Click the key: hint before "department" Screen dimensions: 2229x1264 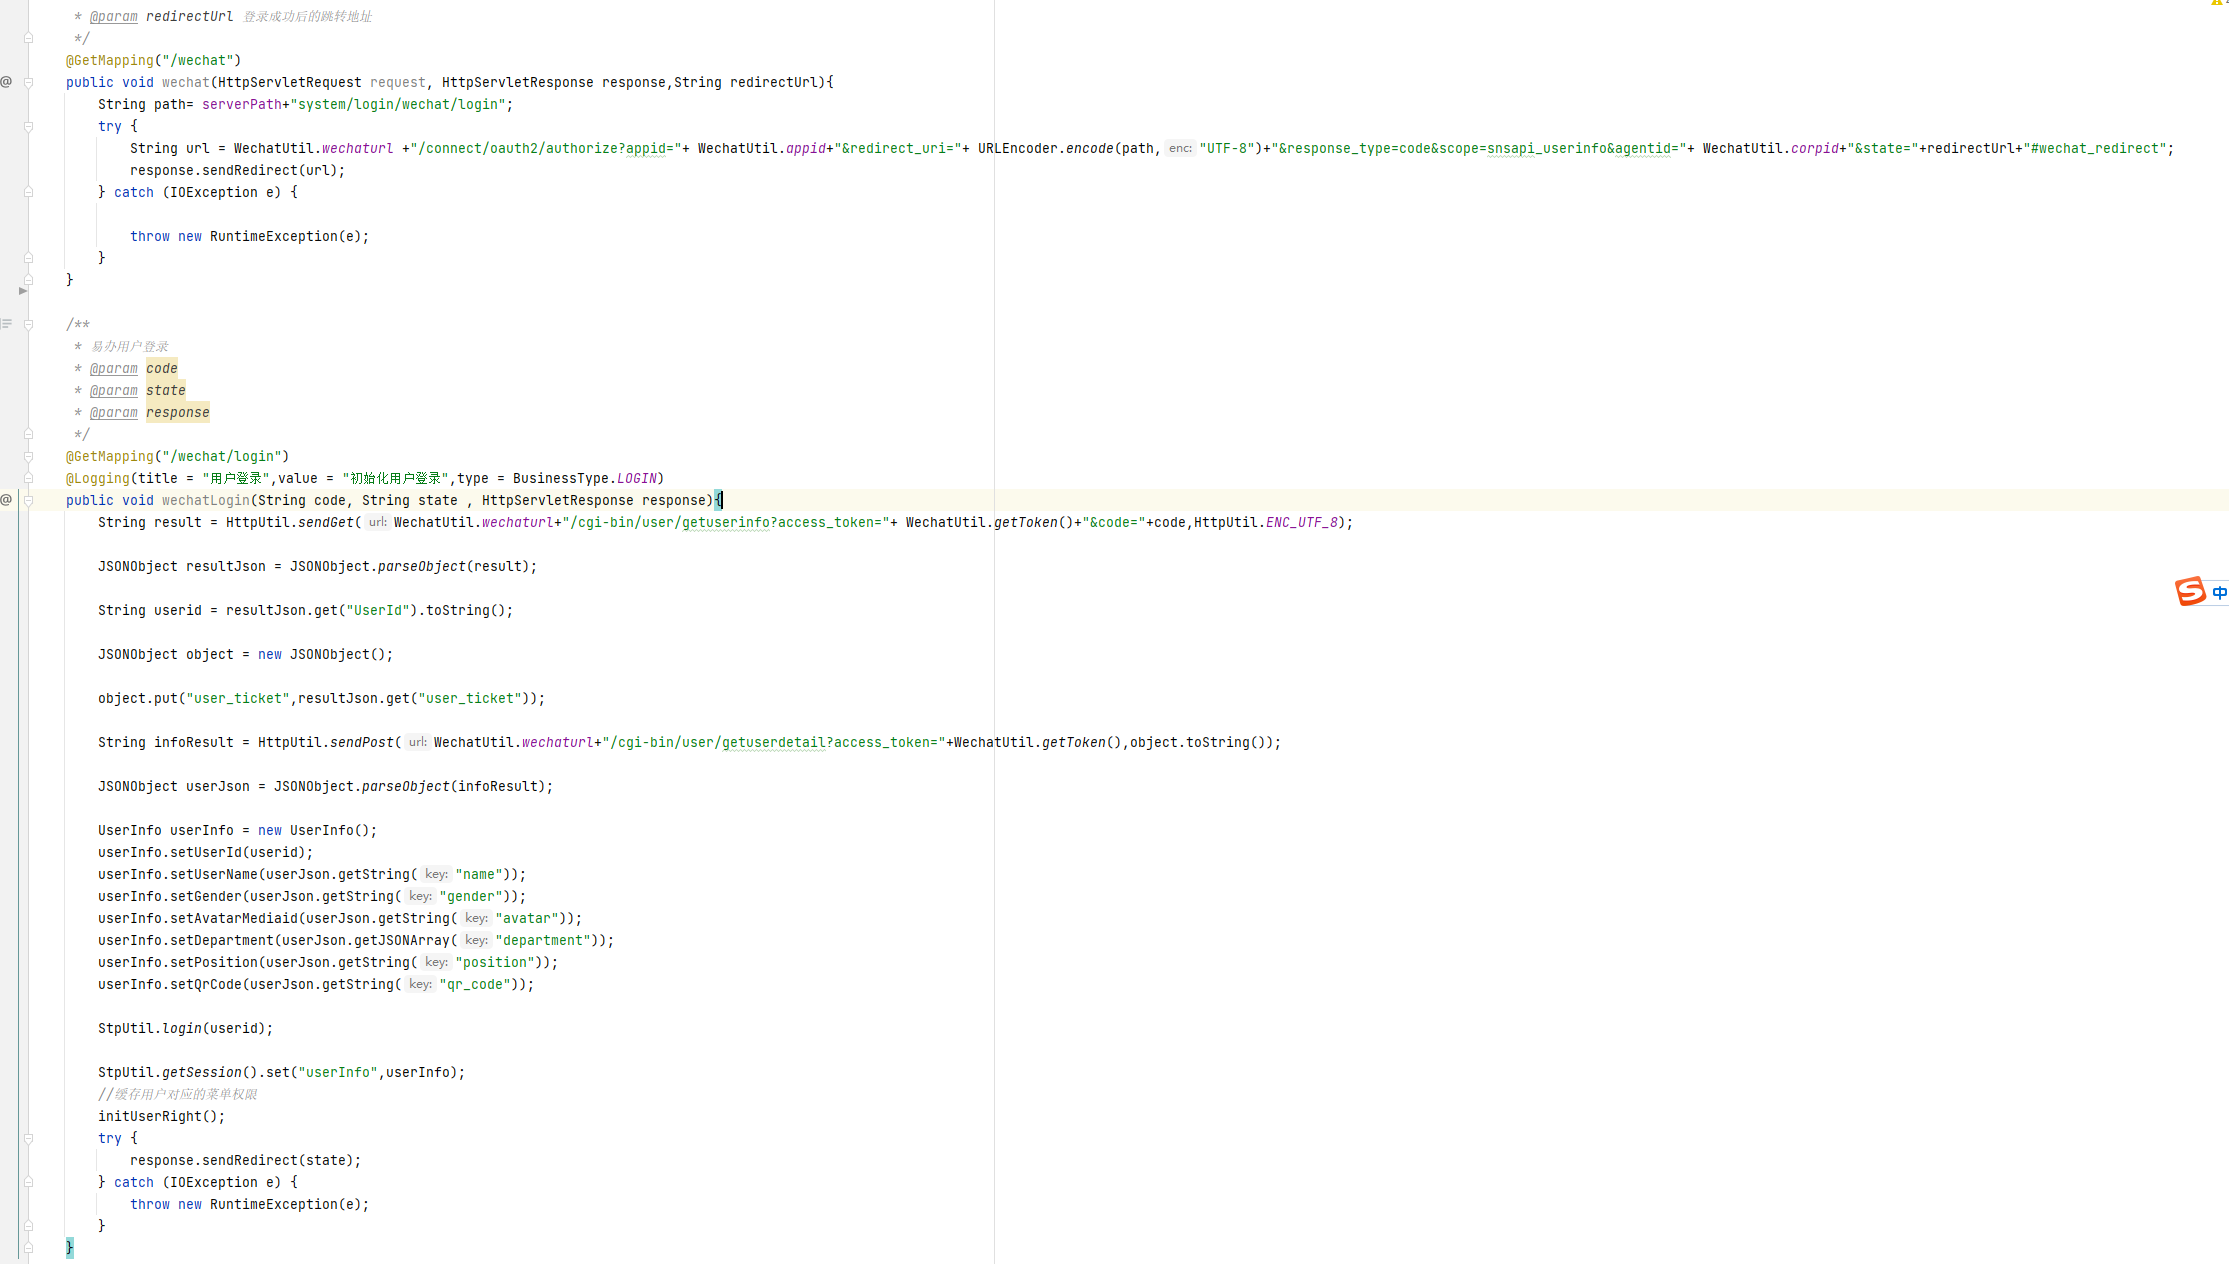pos(476,940)
